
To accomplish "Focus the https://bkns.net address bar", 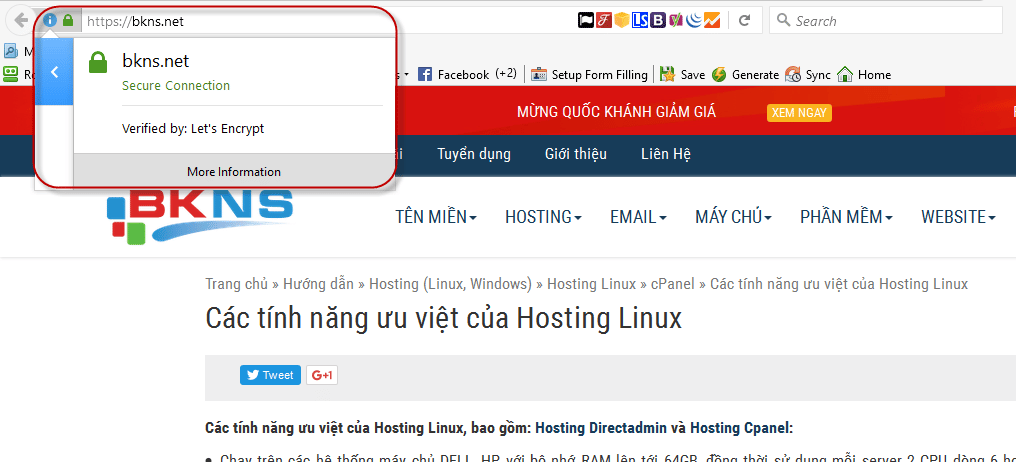I will pyautogui.click(x=324, y=21).
